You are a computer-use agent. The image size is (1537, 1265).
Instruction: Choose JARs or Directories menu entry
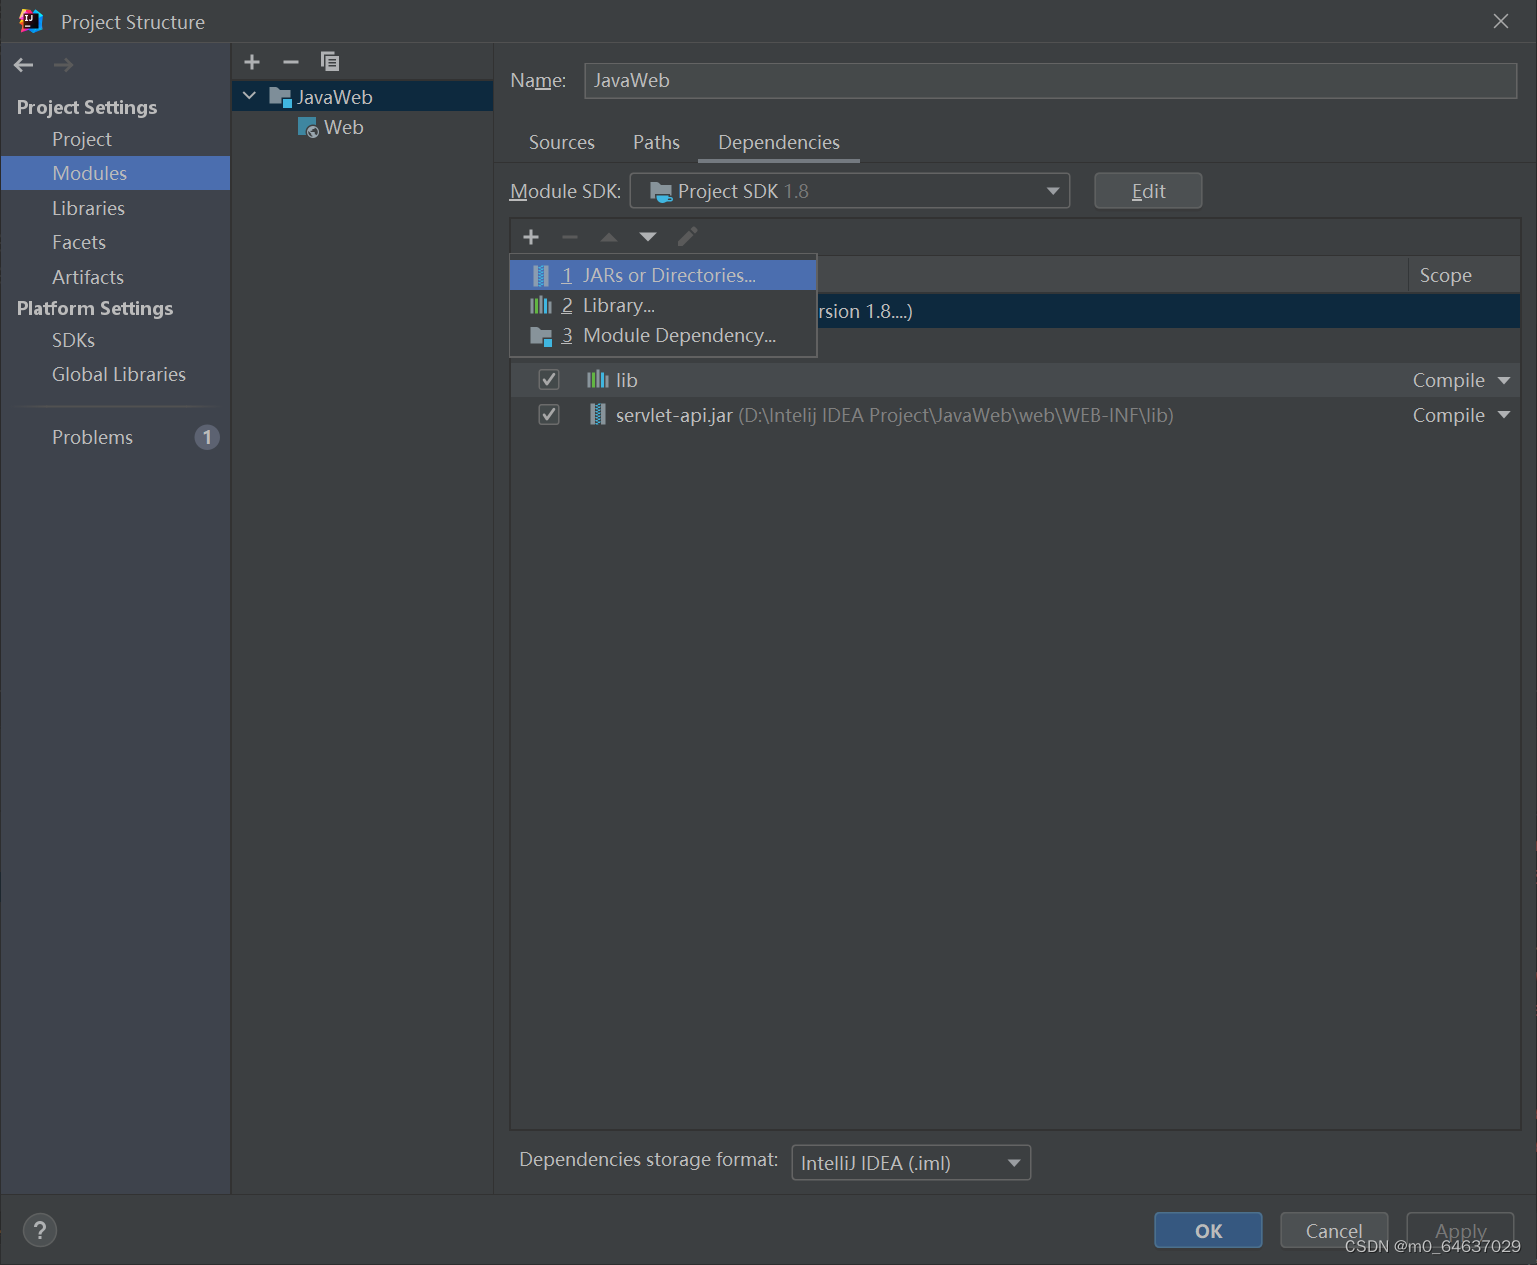coord(663,275)
